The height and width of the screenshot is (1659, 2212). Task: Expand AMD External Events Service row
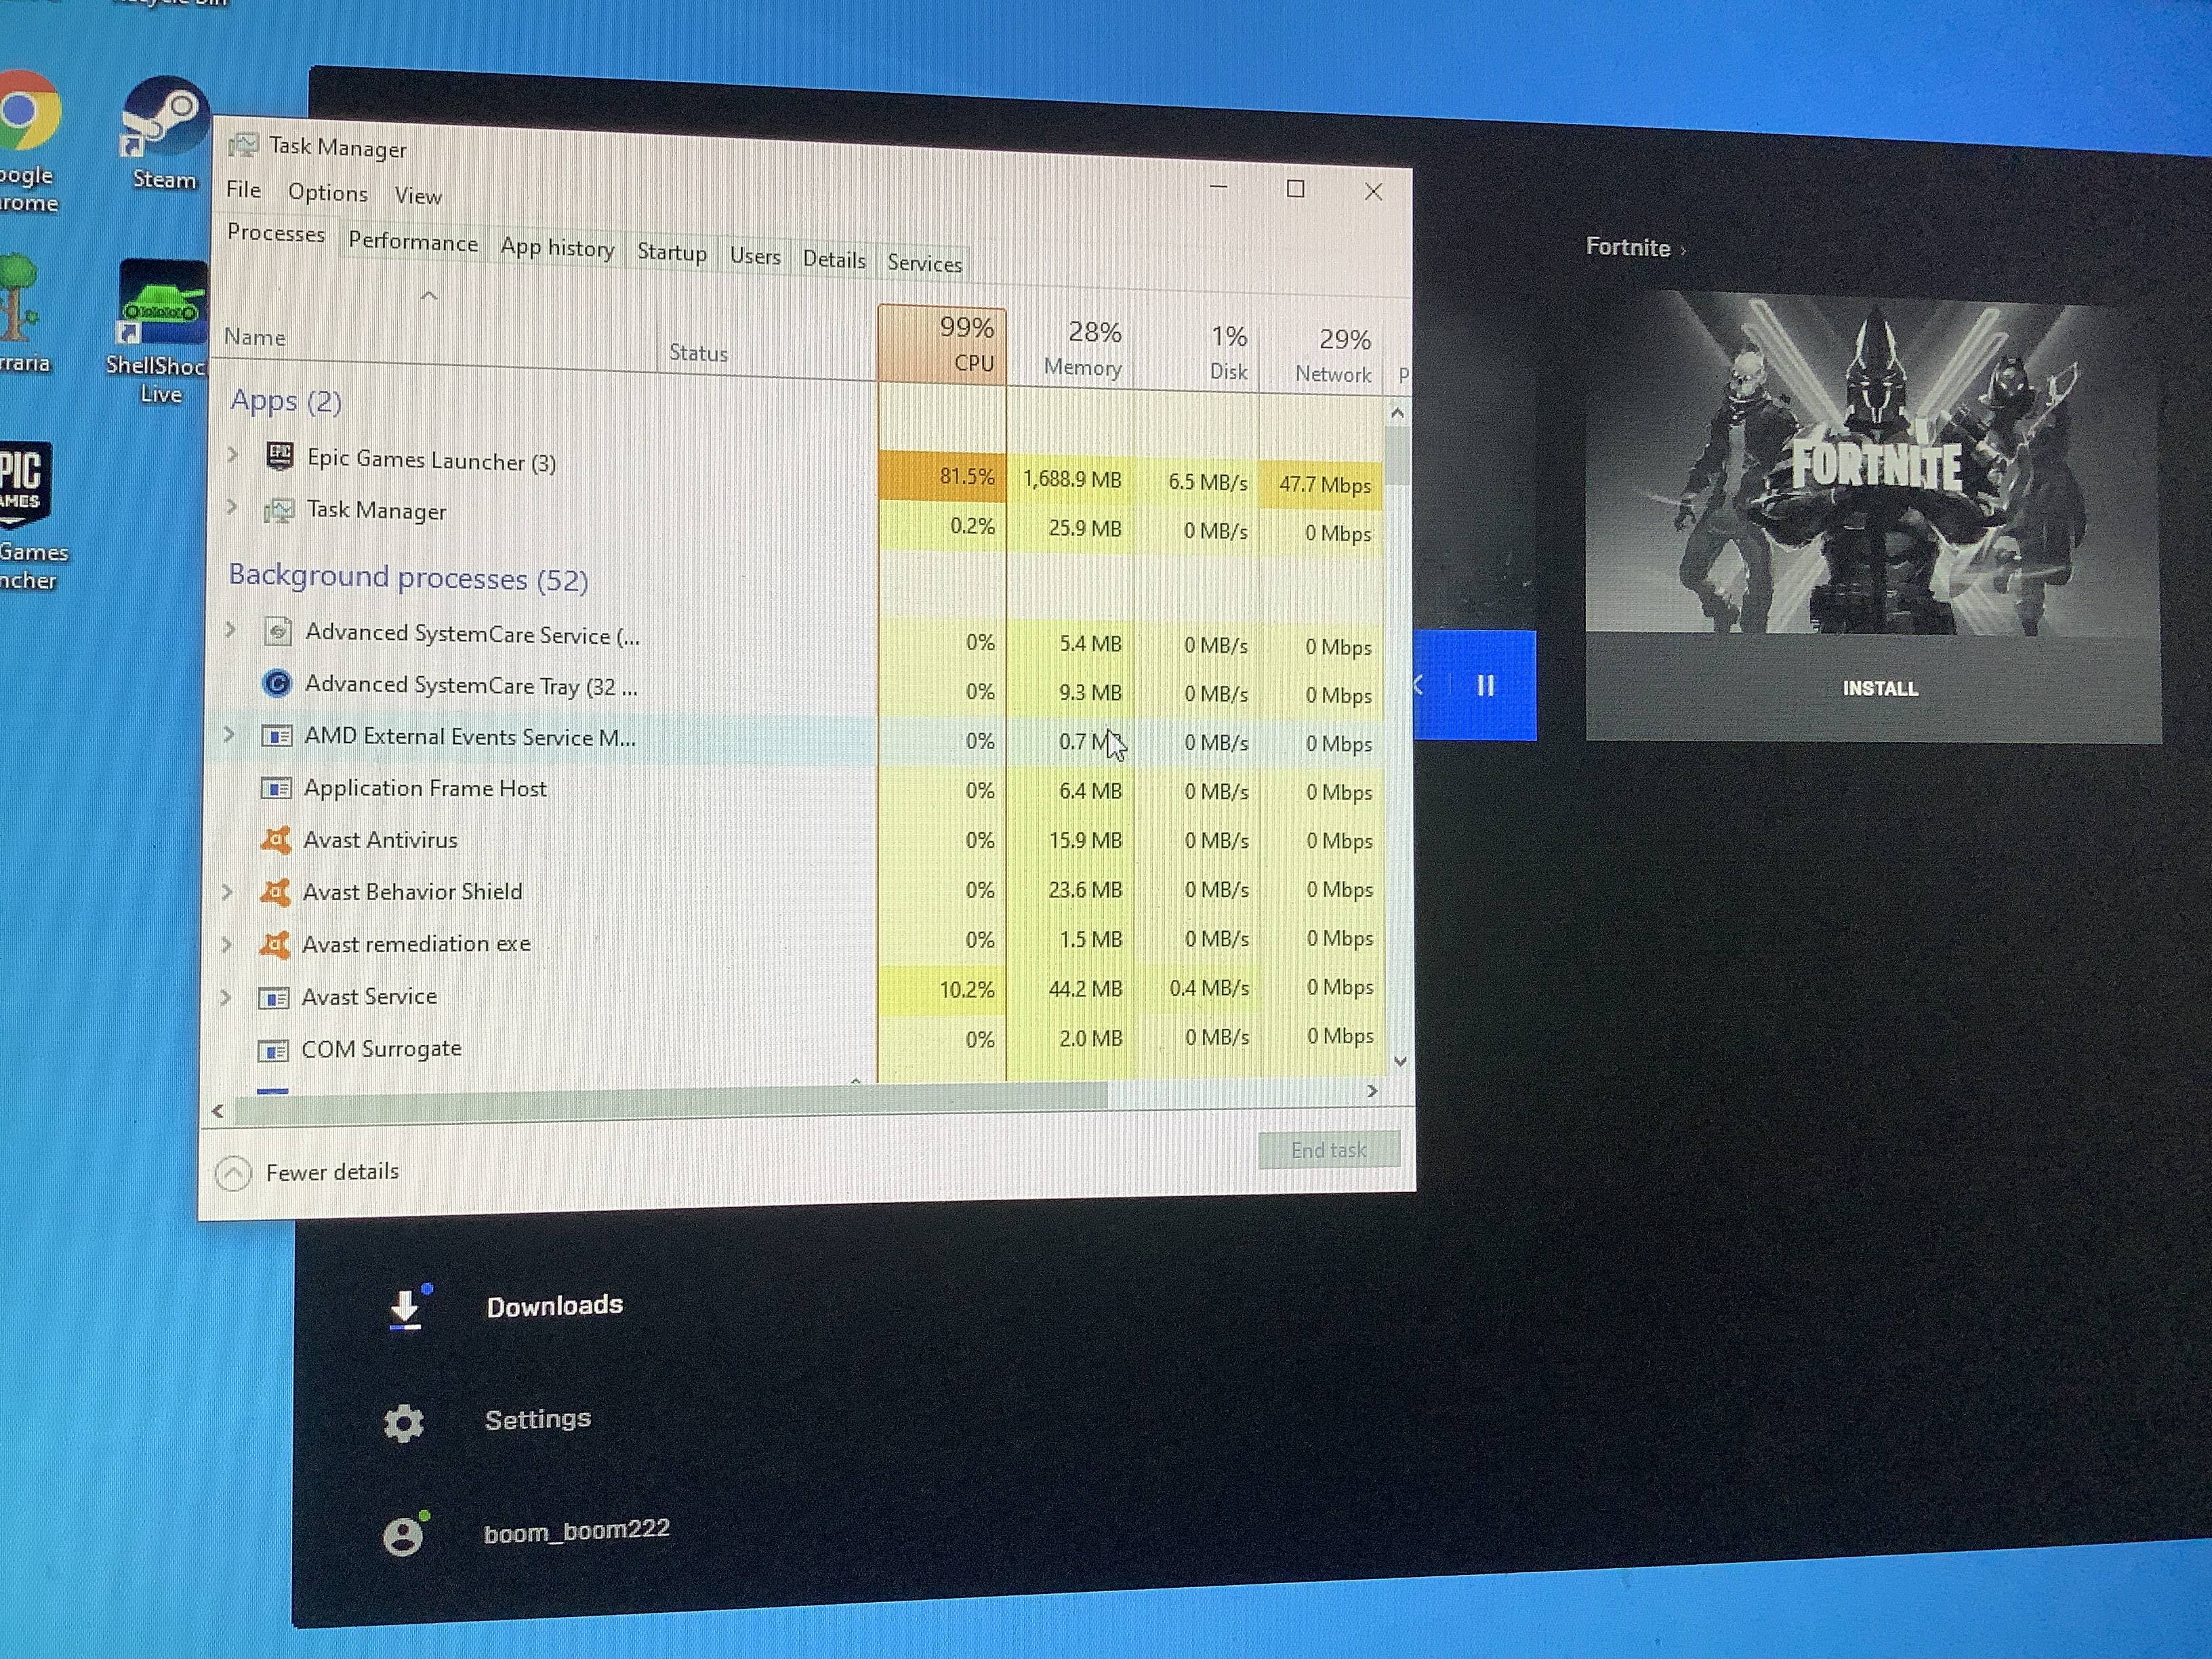coord(229,735)
